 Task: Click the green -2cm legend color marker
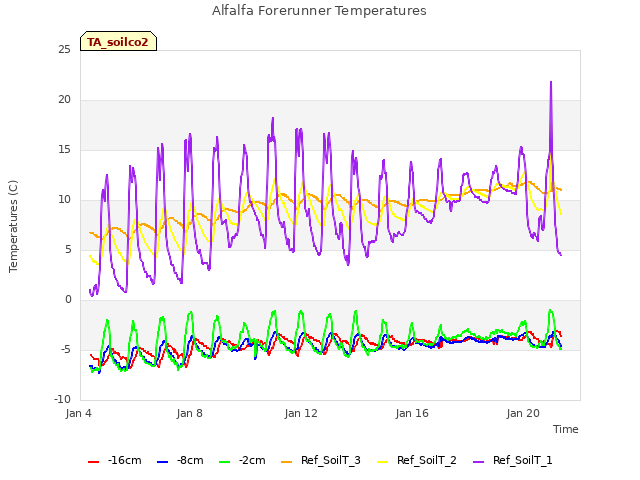(x=224, y=462)
